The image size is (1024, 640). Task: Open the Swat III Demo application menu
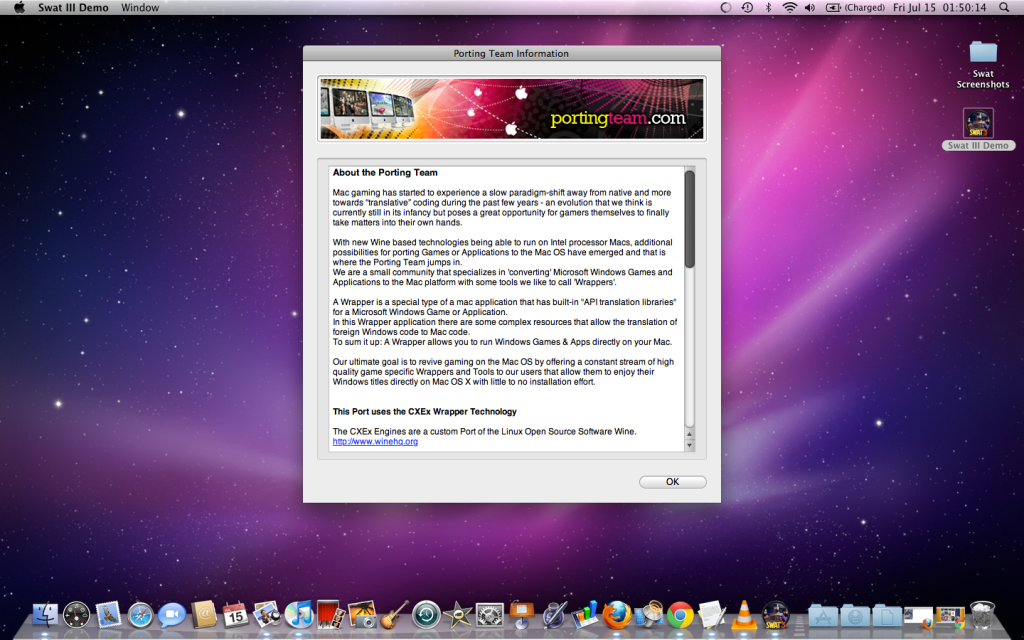73,8
